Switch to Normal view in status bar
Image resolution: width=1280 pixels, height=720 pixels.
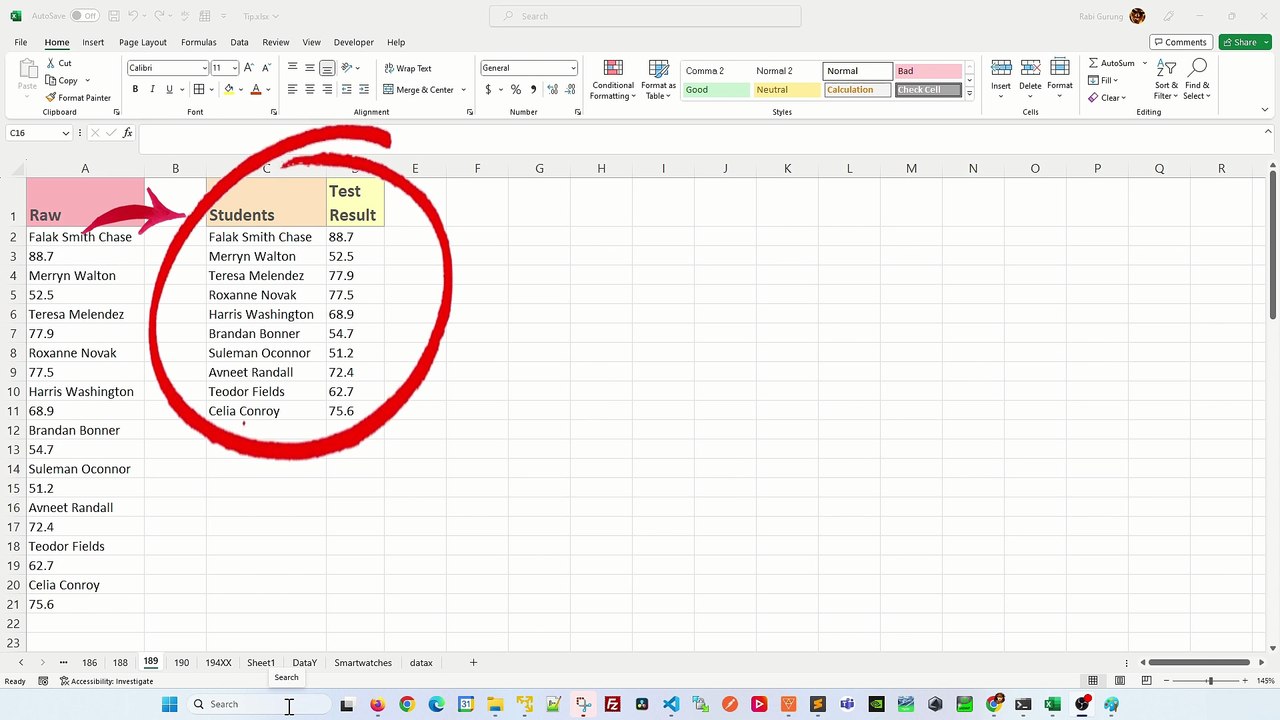pyautogui.click(x=1093, y=681)
